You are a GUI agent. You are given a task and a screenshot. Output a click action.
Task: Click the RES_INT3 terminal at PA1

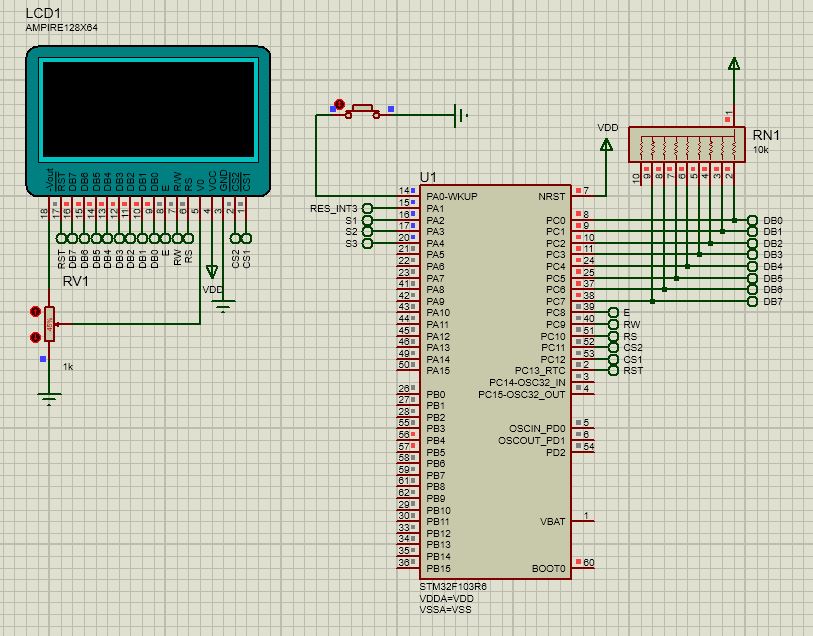pyautogui.click(x=367, y=208)
